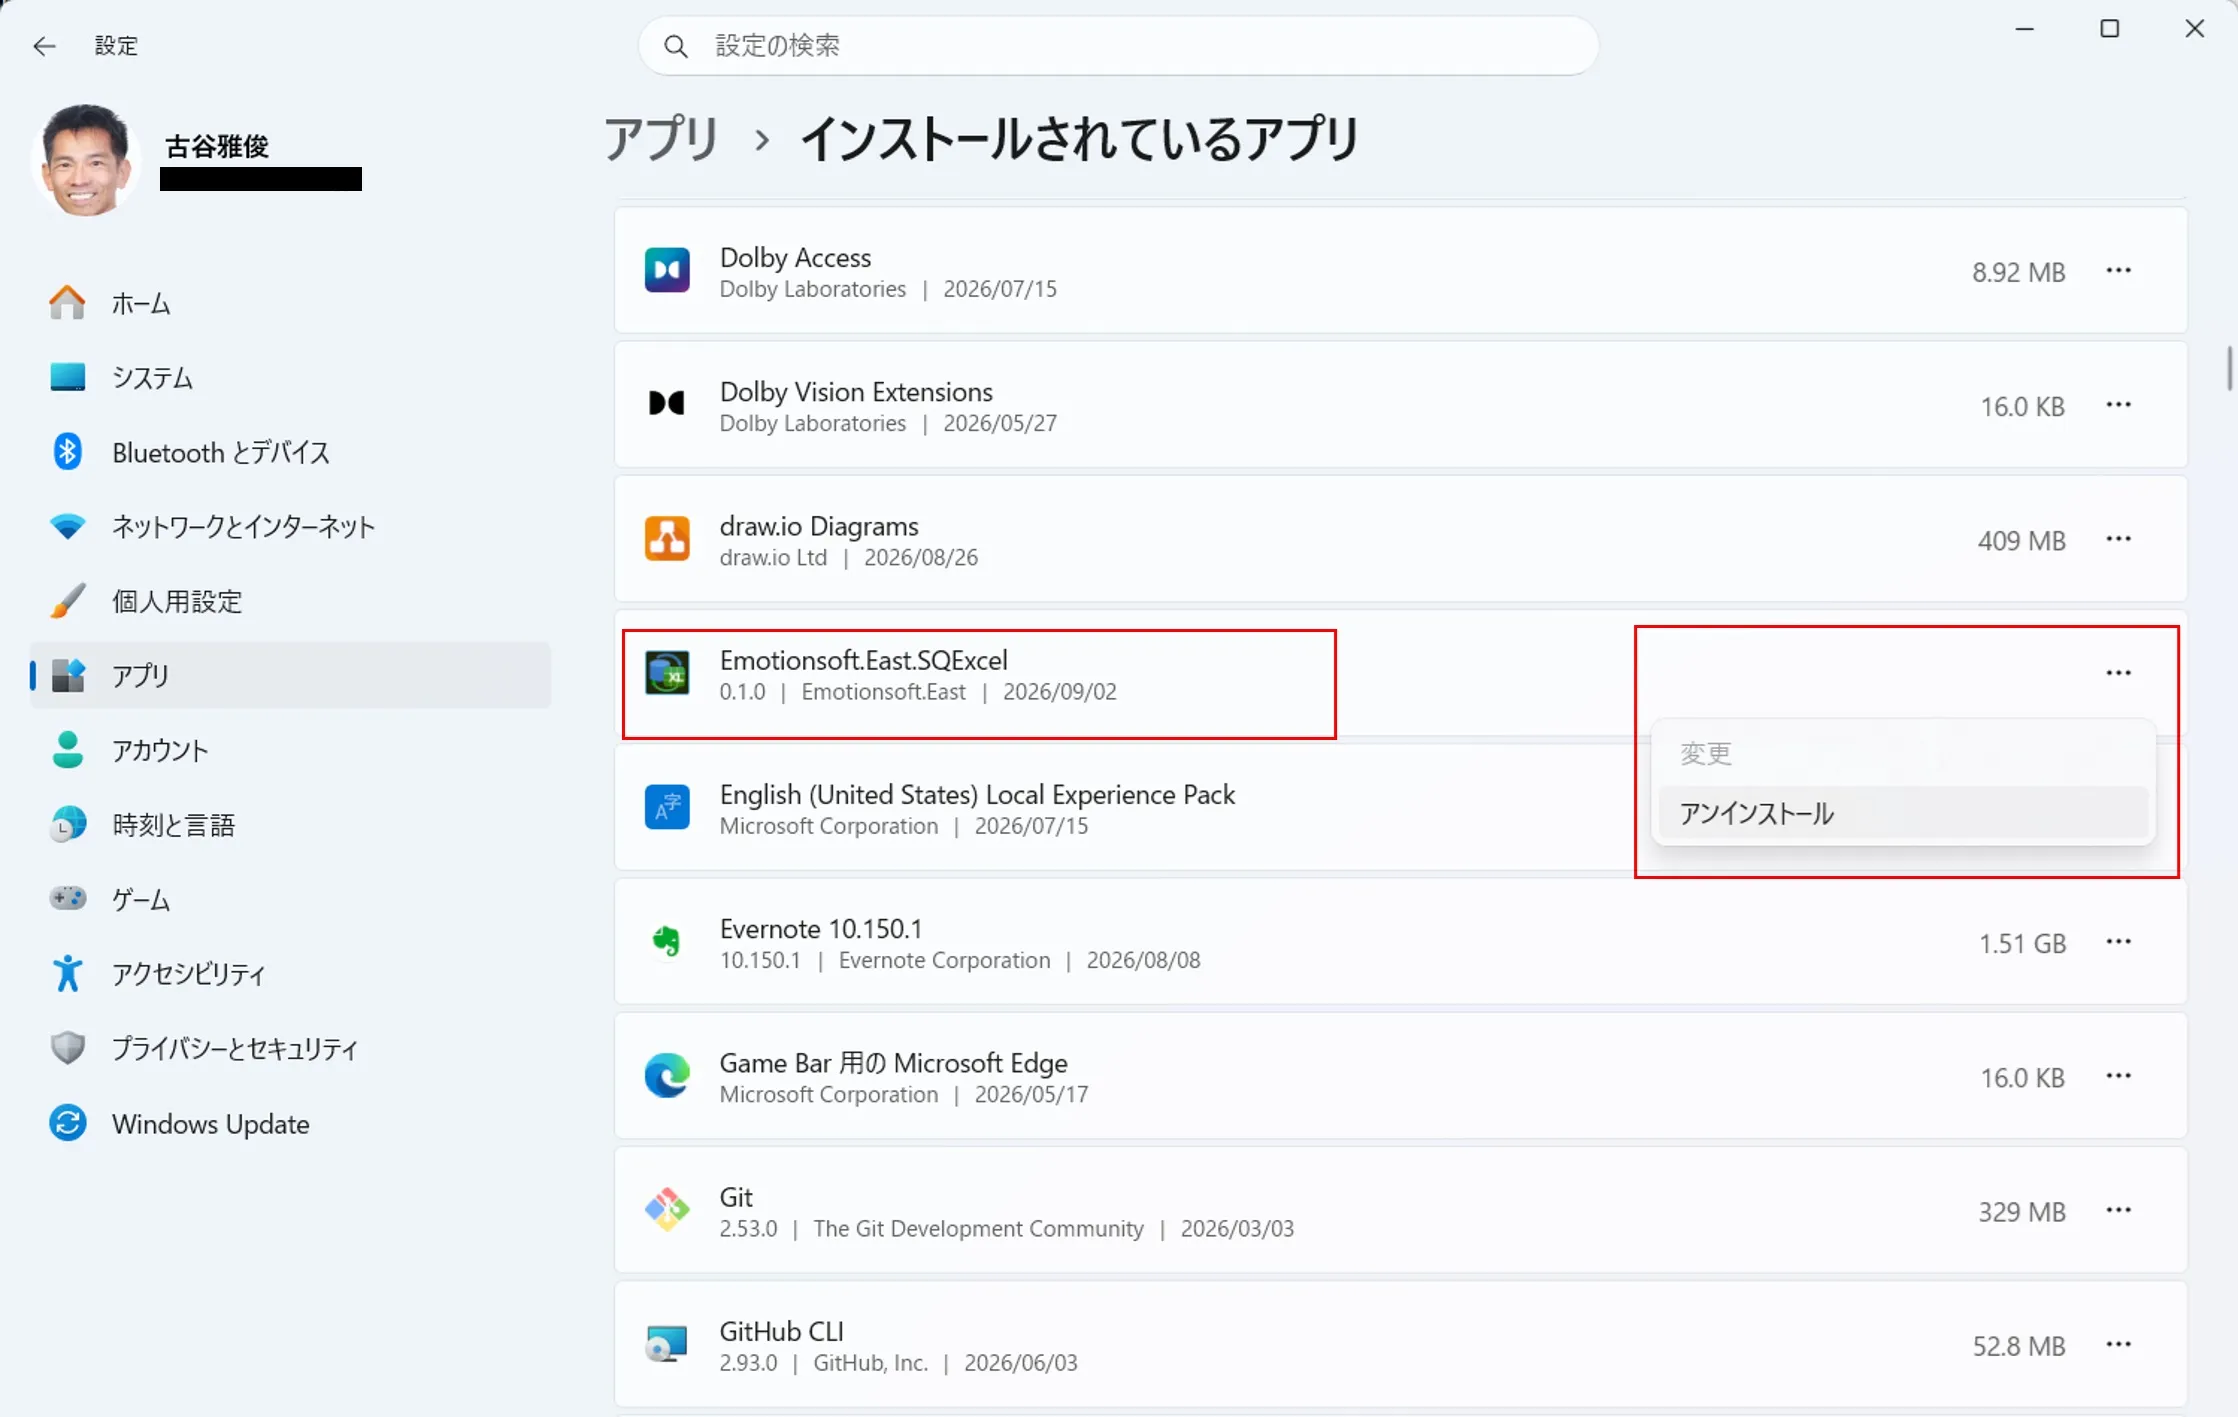Open プライバシーとセキュリティ settings
This screenshot has height=1417, width=2238.
click(x=290, y=1048)
